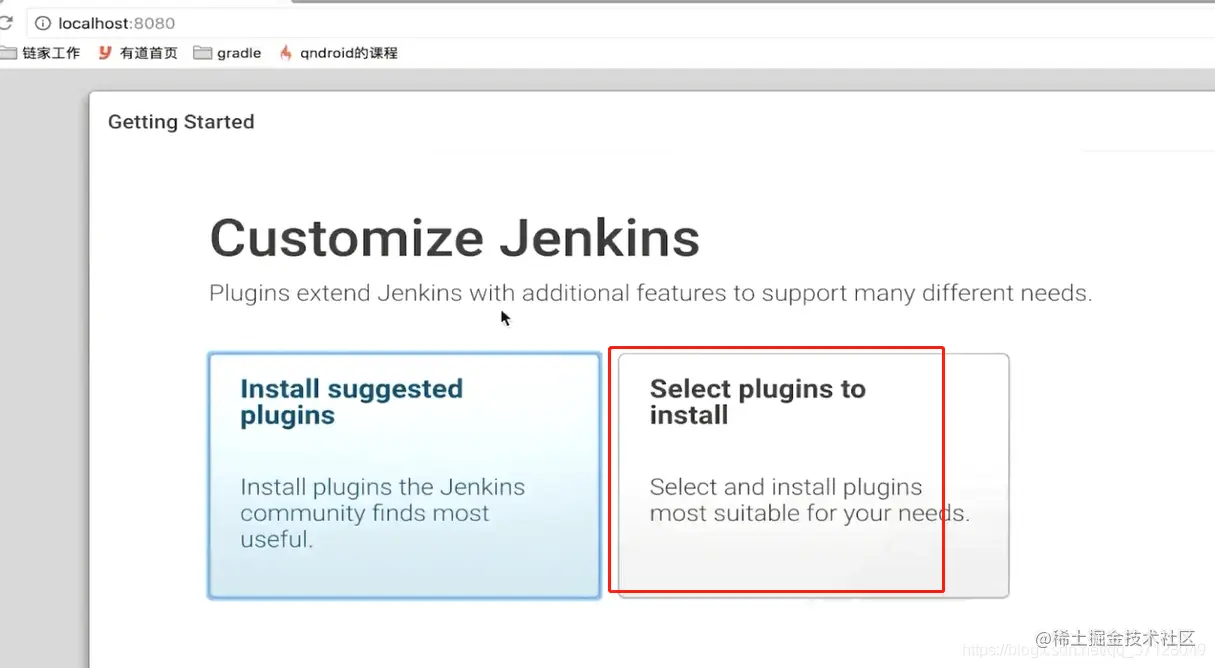The width and height of the screenshot is (1215, 668).
Task: Click the gradle folder icon
Action: (x=202, y=53)
